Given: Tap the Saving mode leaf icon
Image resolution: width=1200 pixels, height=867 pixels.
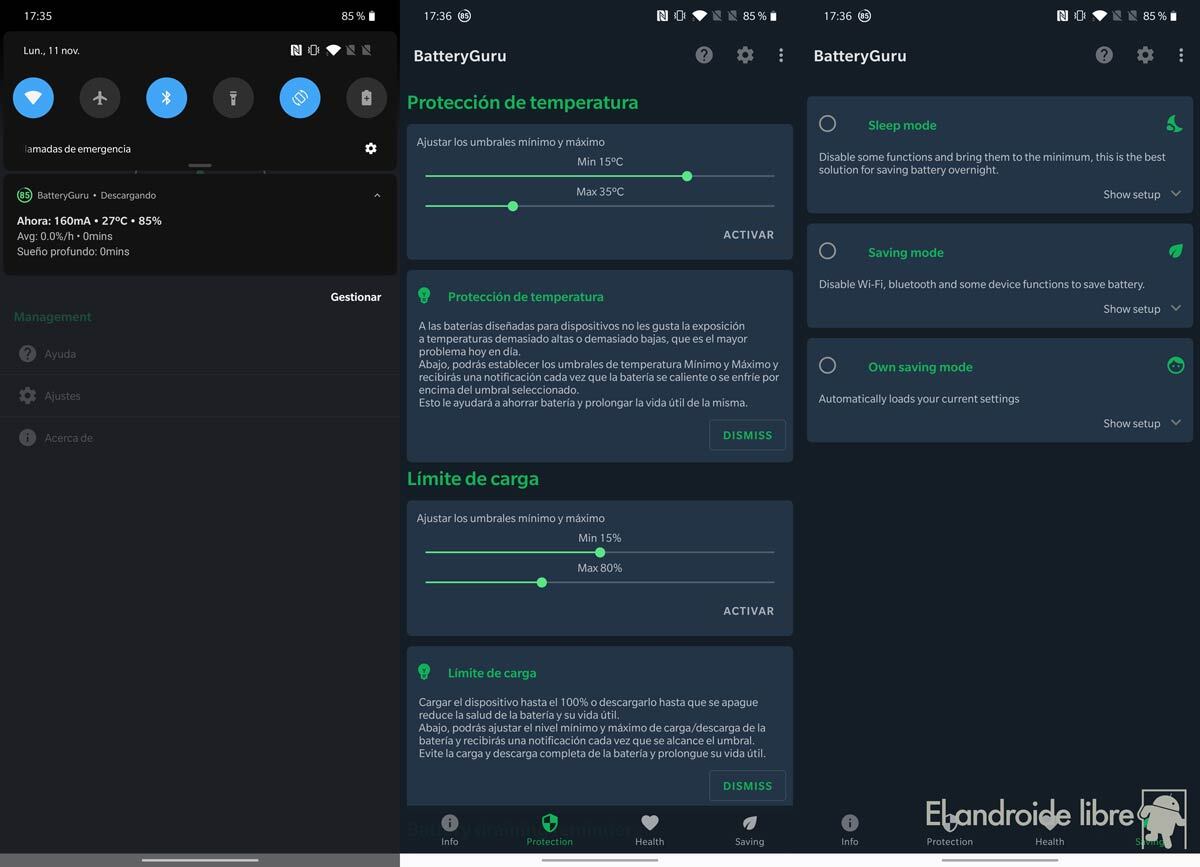Looking at the screenshot, I should [x=1175, y=251].
